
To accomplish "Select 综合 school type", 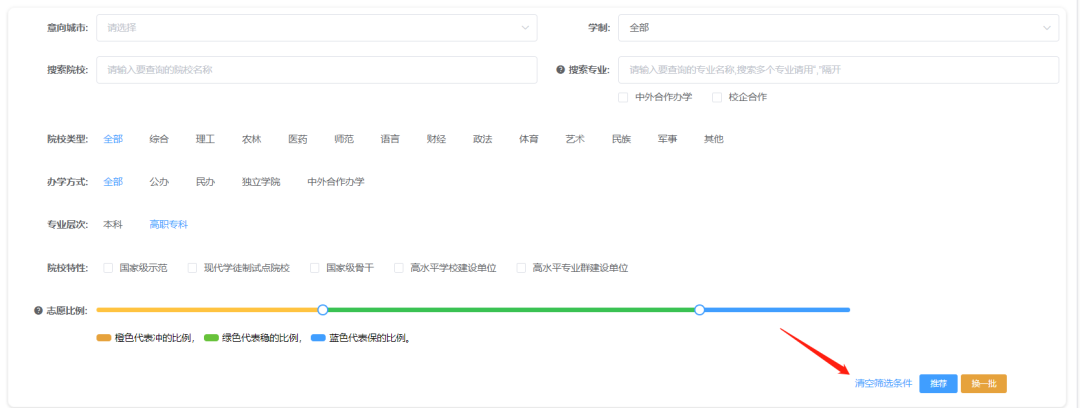I will point(159,139).
